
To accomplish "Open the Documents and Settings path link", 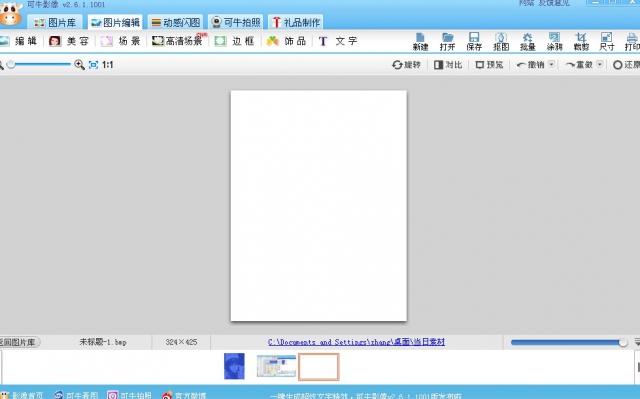I will pos(356,342).
